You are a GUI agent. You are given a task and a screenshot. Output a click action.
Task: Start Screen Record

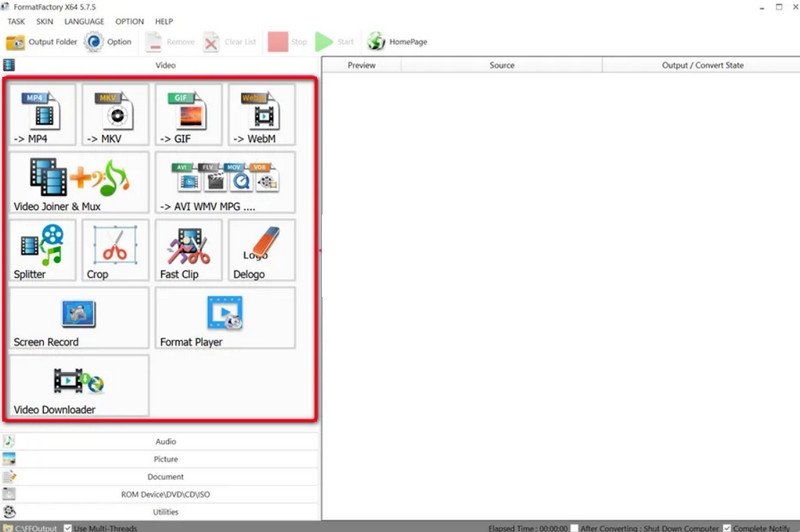[79, 318]
